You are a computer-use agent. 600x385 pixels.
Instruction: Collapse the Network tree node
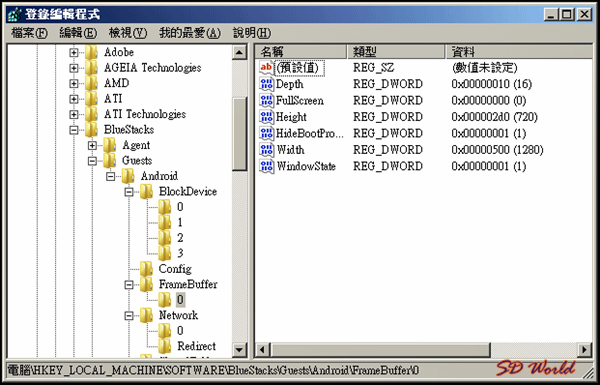(x=129, y=316)
